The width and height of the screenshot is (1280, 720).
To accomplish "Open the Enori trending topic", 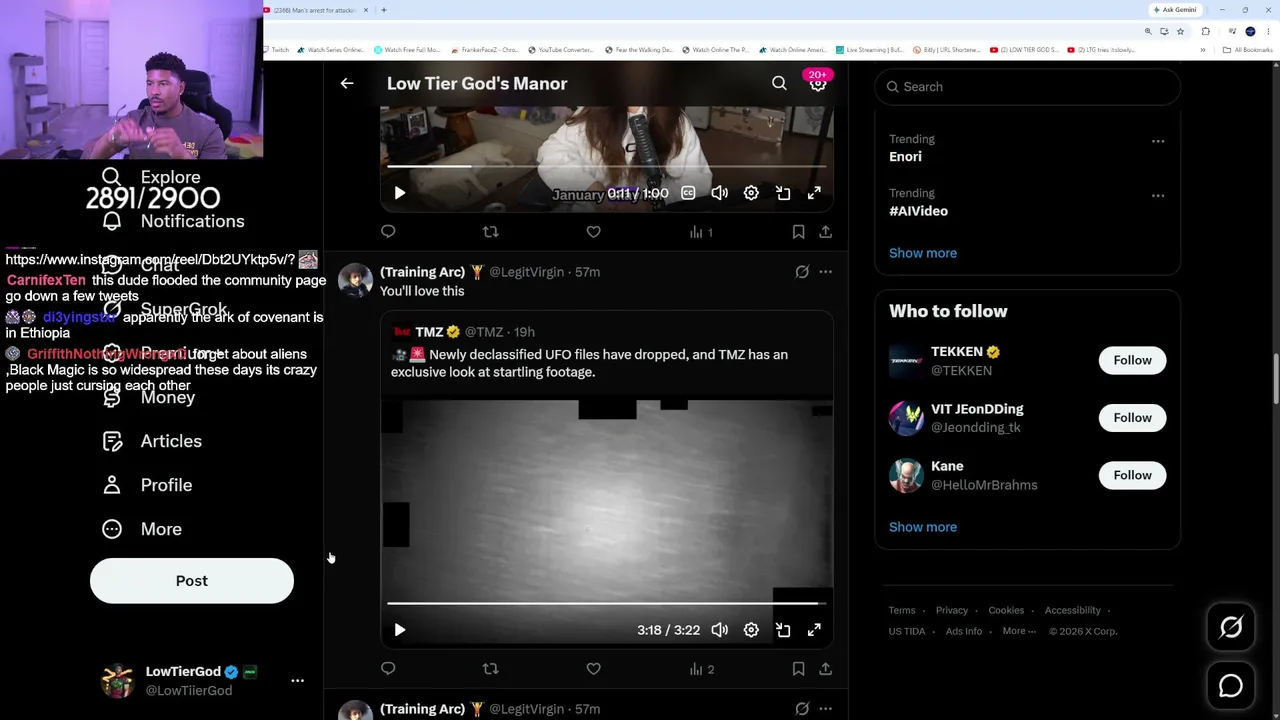I will point(905,157).
